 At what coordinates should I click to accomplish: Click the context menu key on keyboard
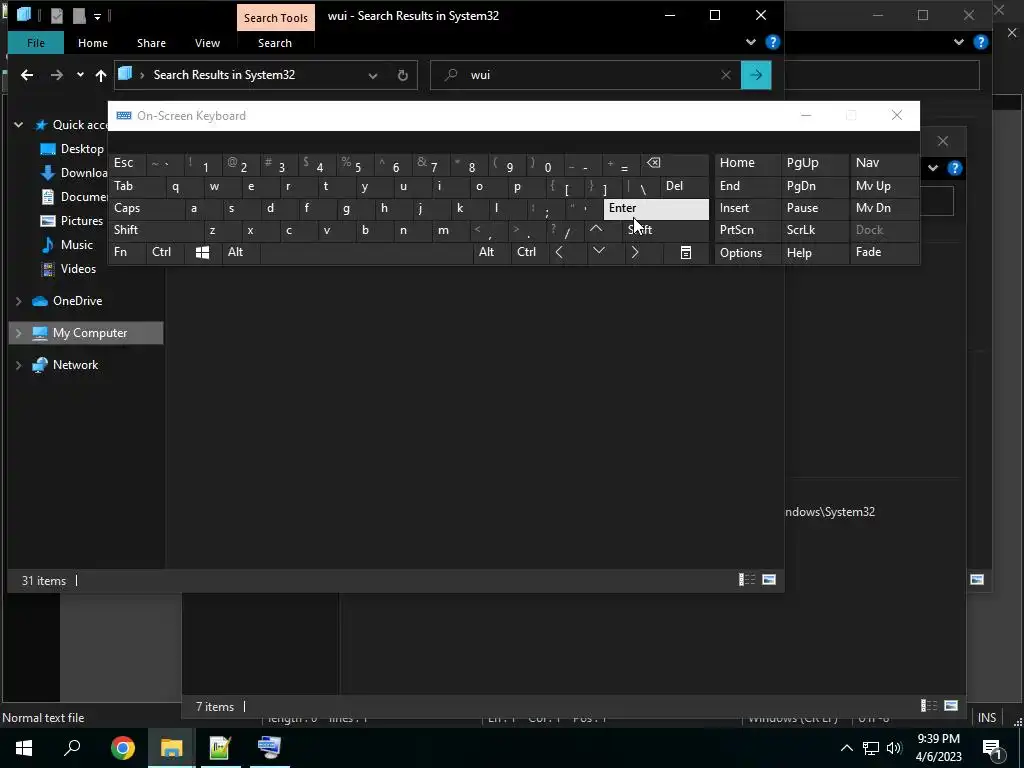coord(686,253)
